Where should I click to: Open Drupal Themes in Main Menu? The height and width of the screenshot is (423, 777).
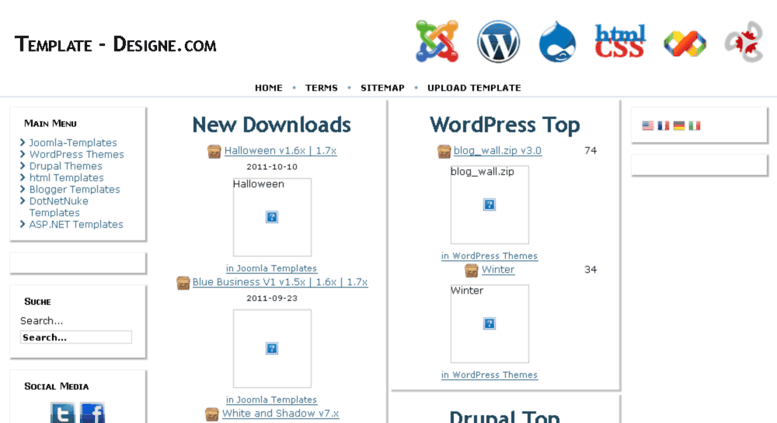point(65,166)
